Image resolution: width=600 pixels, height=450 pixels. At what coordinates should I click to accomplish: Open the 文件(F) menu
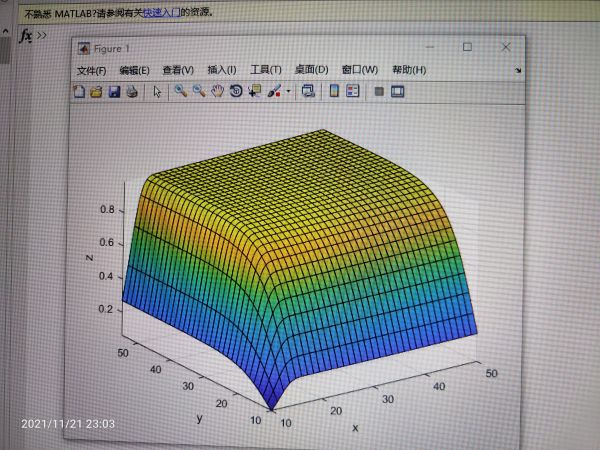91,70
